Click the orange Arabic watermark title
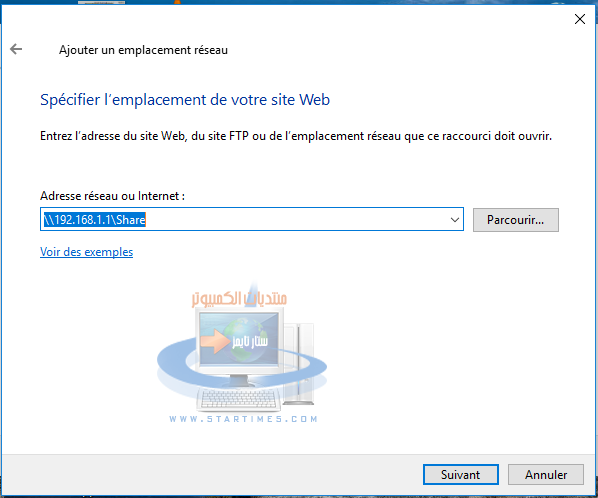 point(239,298)
